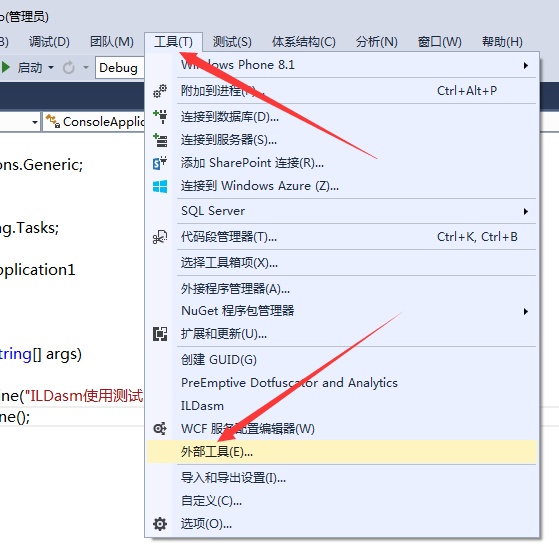559x552 pixels.
Task: Click the Connect to Database plug icon
Action: coord(160,117)
